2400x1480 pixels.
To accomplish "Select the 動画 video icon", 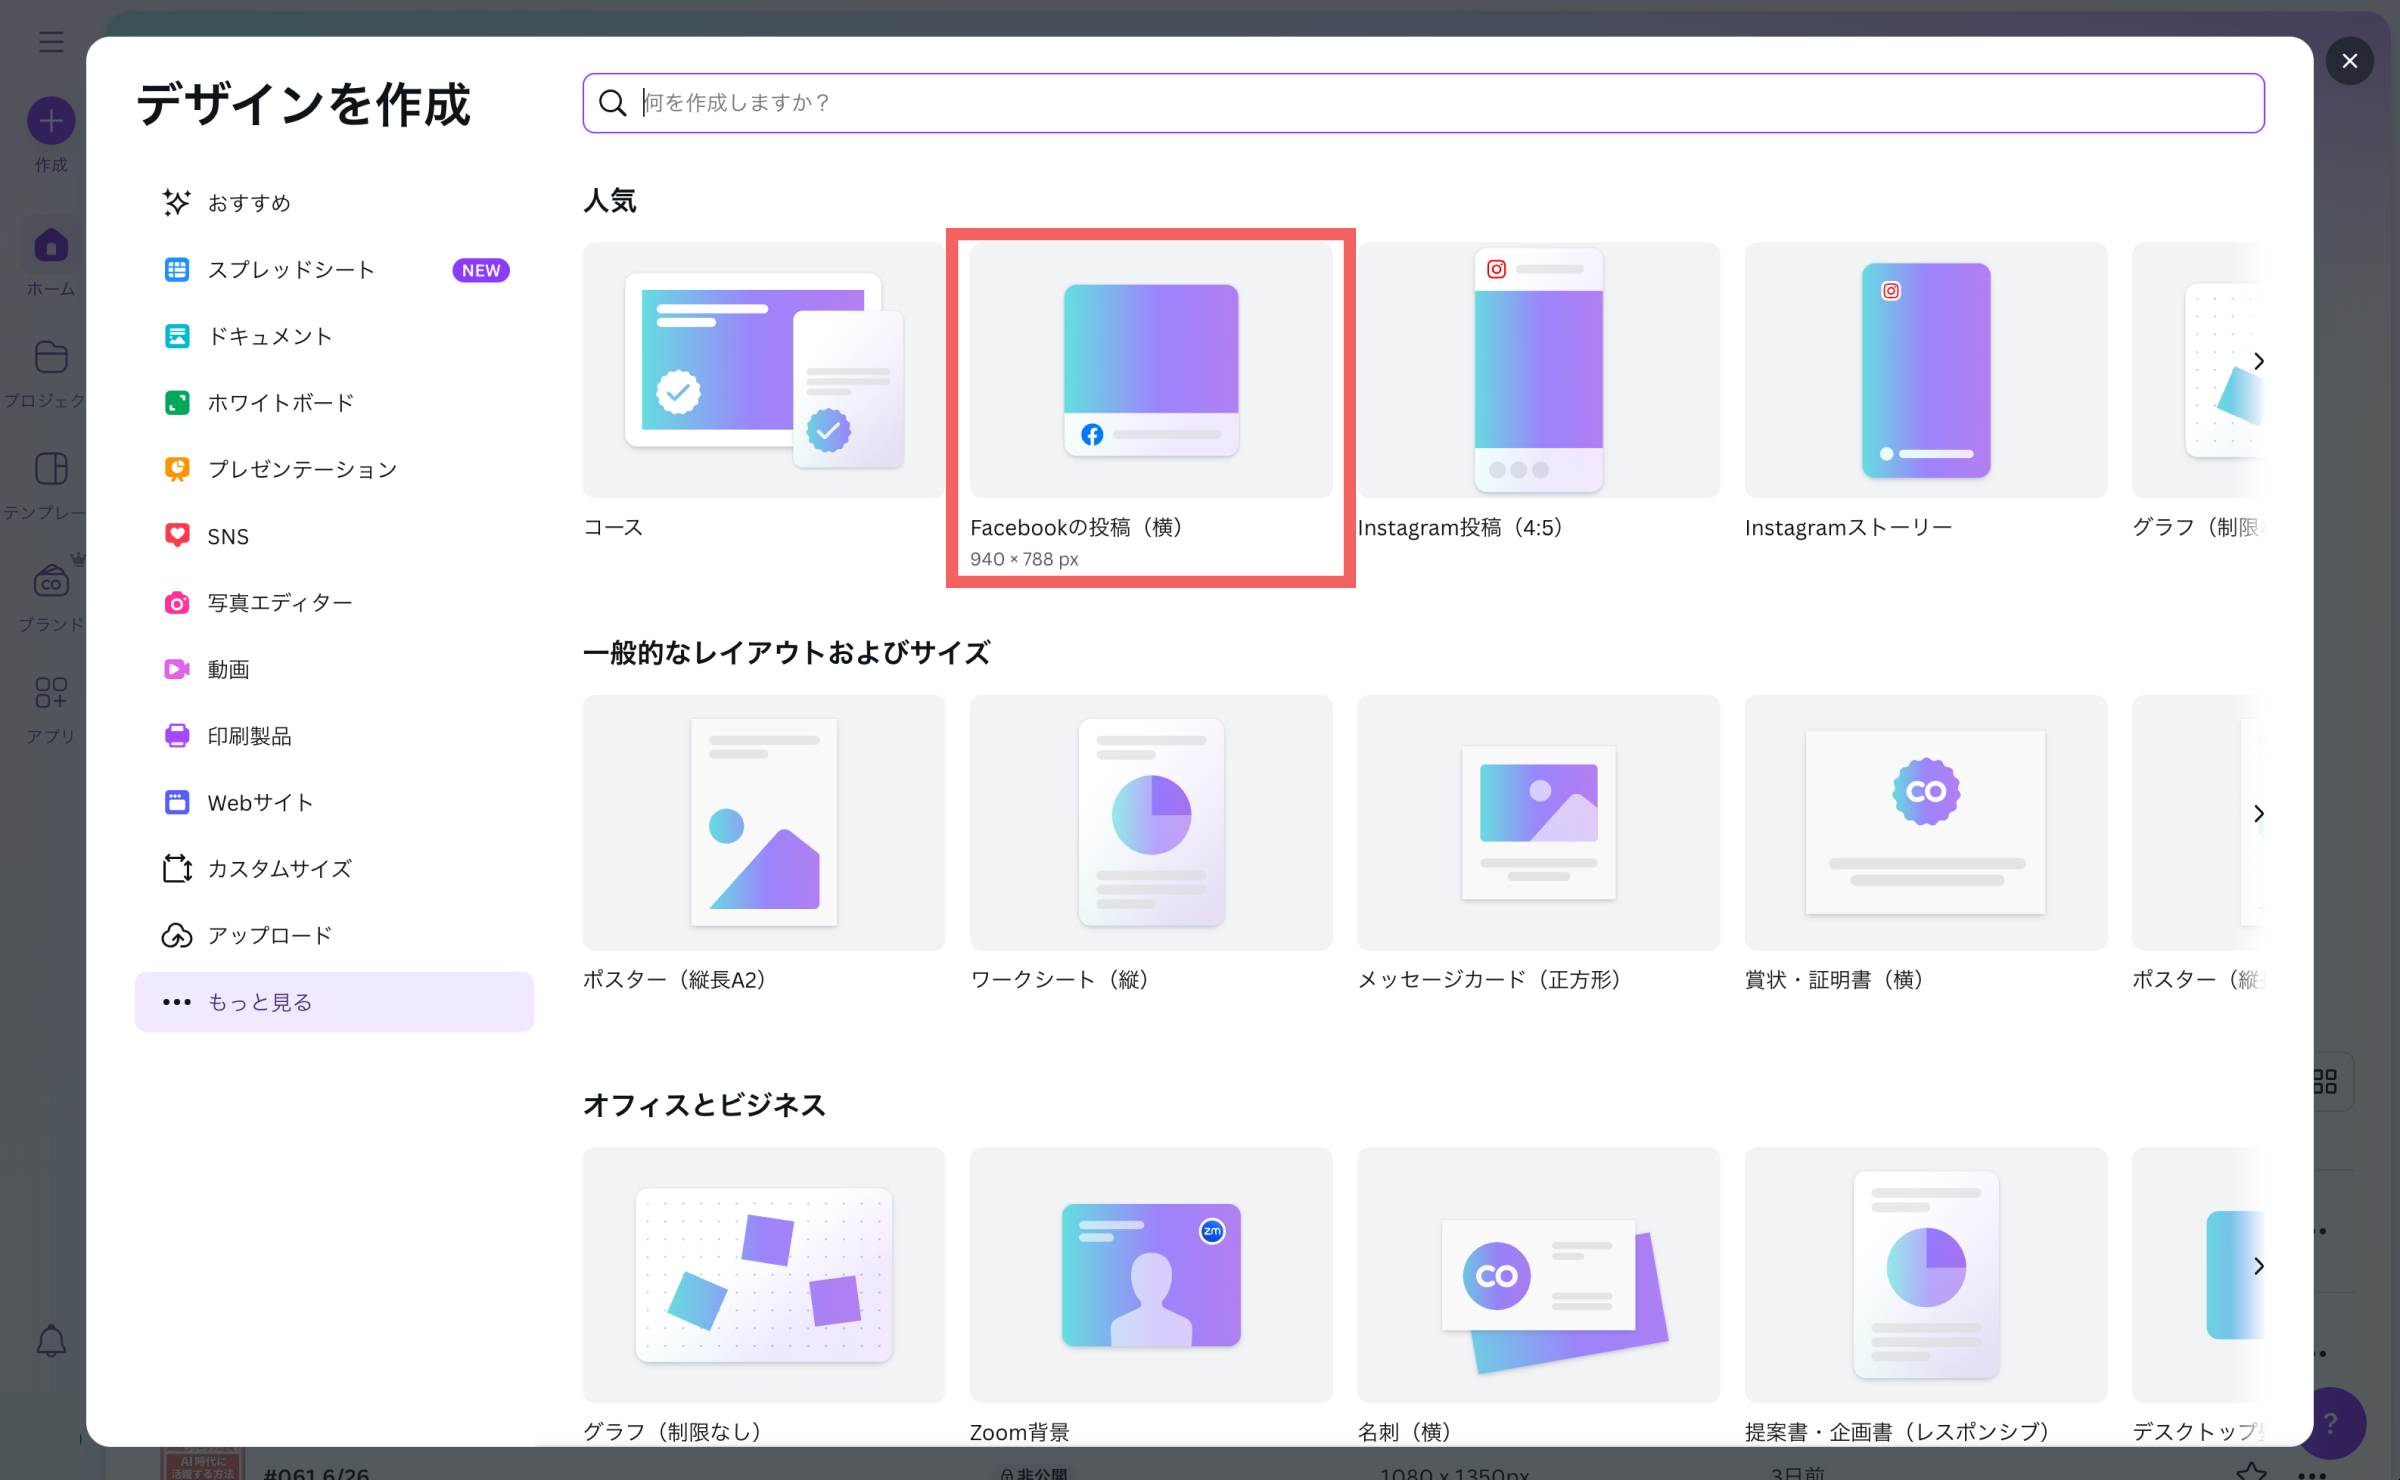I will tap(177, 669).
